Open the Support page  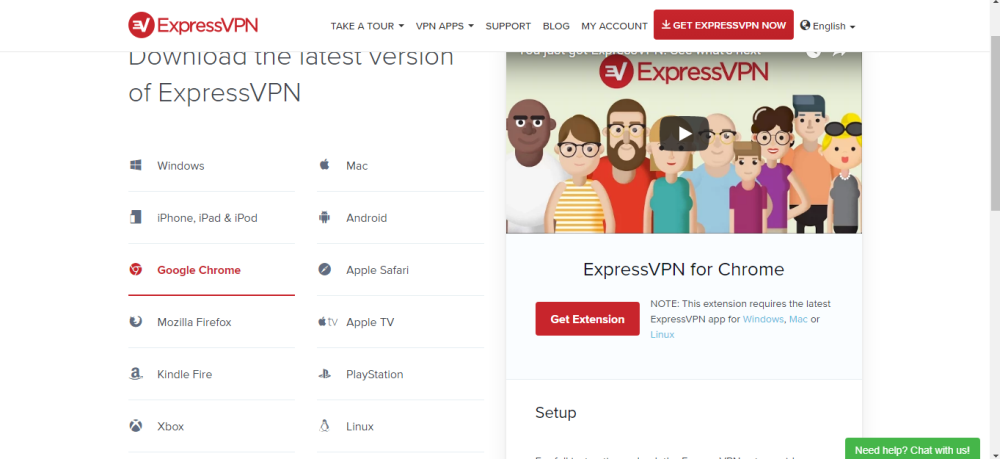click(x=508, y=26)
